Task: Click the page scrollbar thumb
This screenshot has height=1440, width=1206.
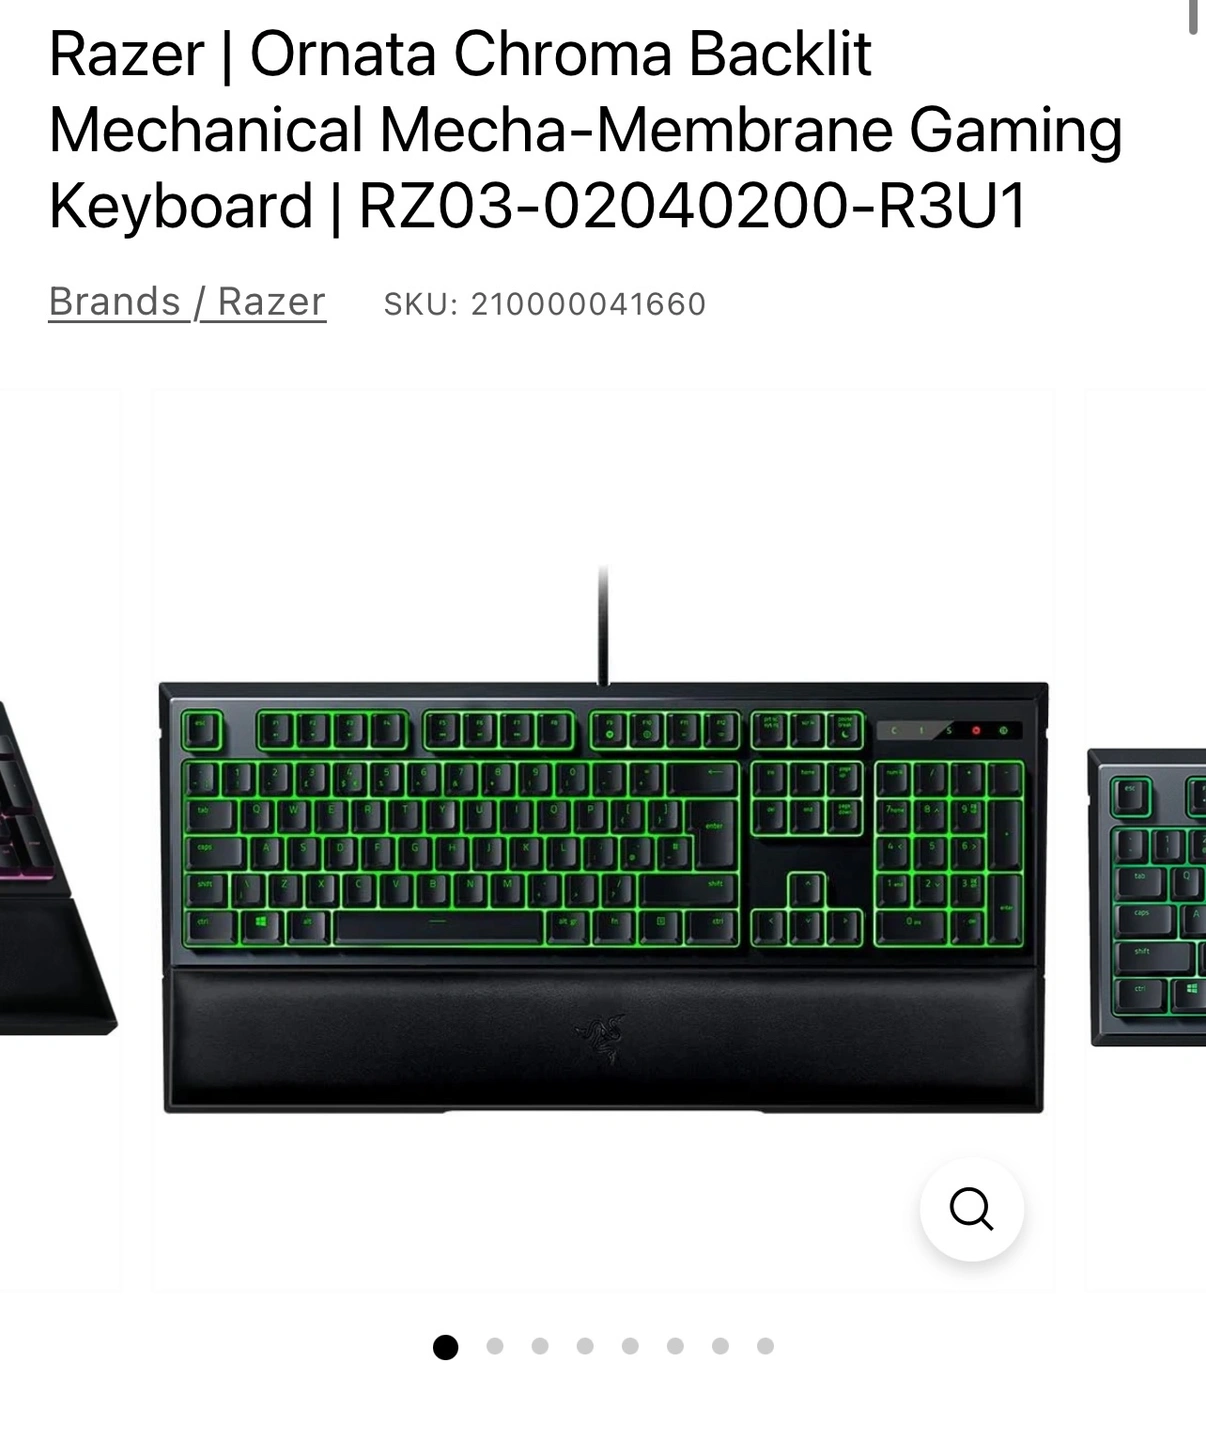Action: [1193, 17]
